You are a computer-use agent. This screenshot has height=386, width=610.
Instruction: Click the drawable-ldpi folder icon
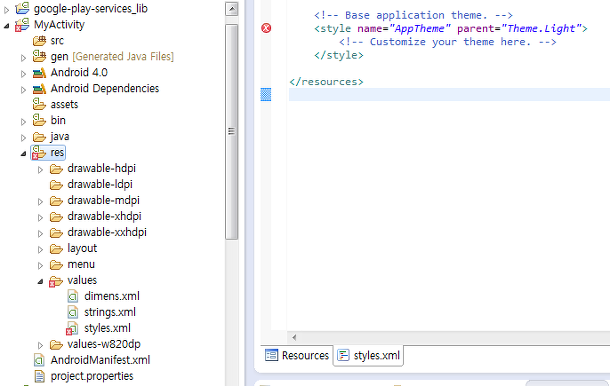[x=56, y=184]
